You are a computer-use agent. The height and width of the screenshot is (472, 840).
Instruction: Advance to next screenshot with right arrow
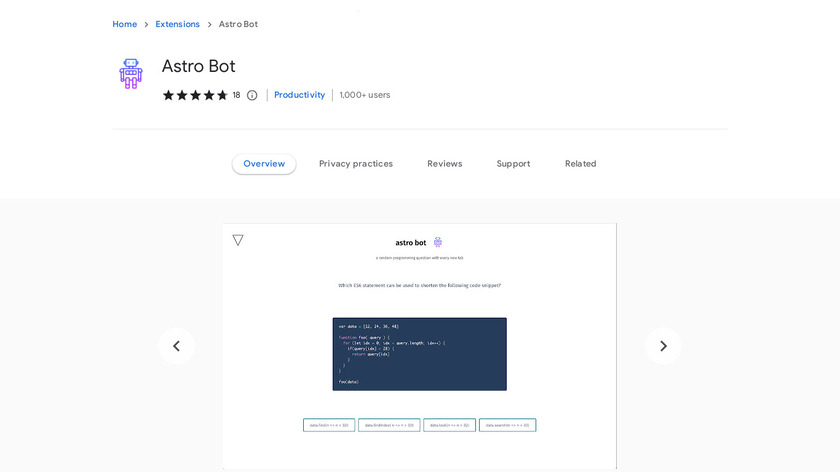point(663,346)
